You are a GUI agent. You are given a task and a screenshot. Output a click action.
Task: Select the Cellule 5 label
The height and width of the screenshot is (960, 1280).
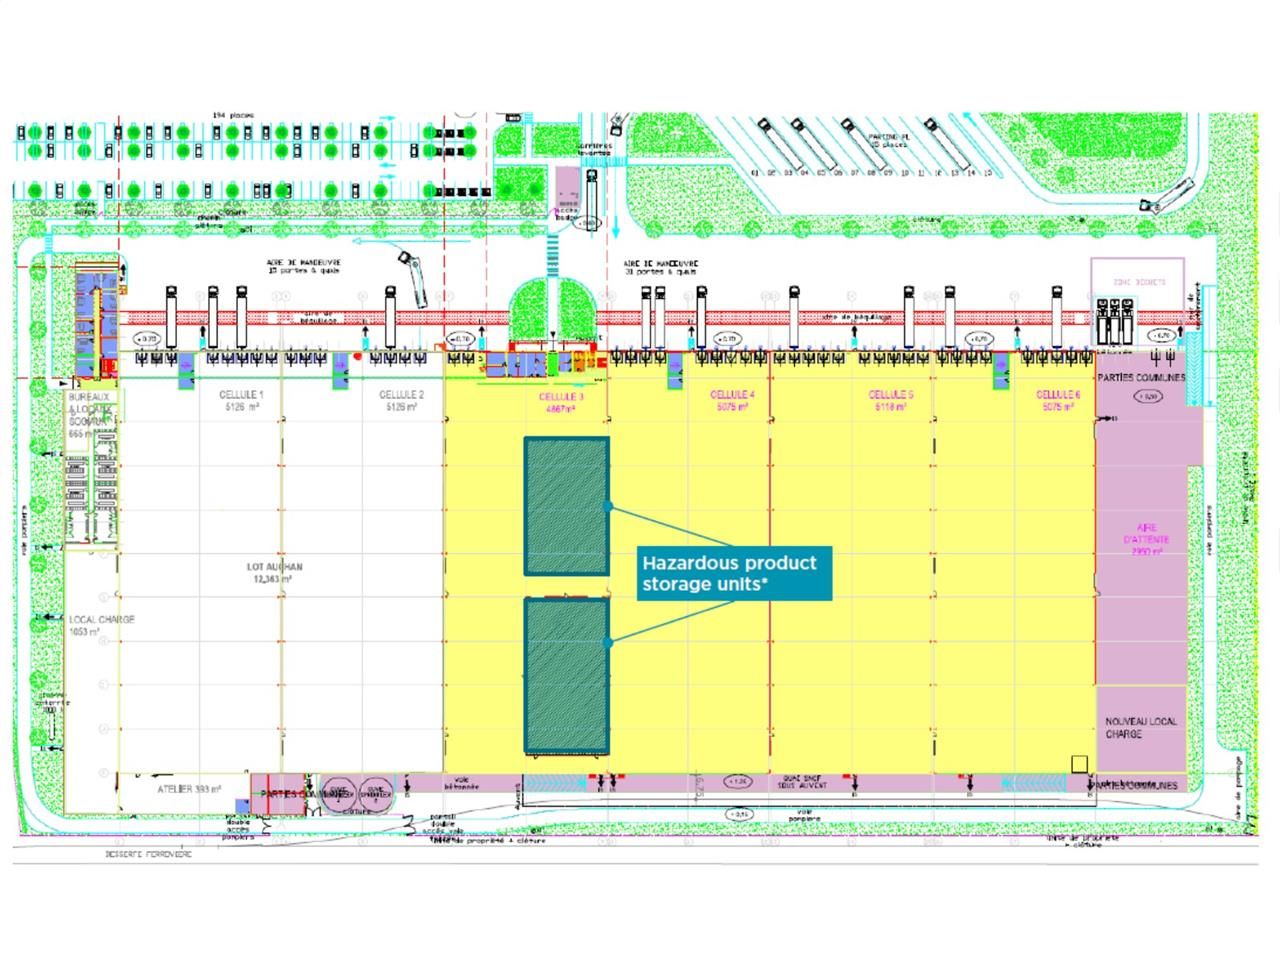(x=890, y=401)
